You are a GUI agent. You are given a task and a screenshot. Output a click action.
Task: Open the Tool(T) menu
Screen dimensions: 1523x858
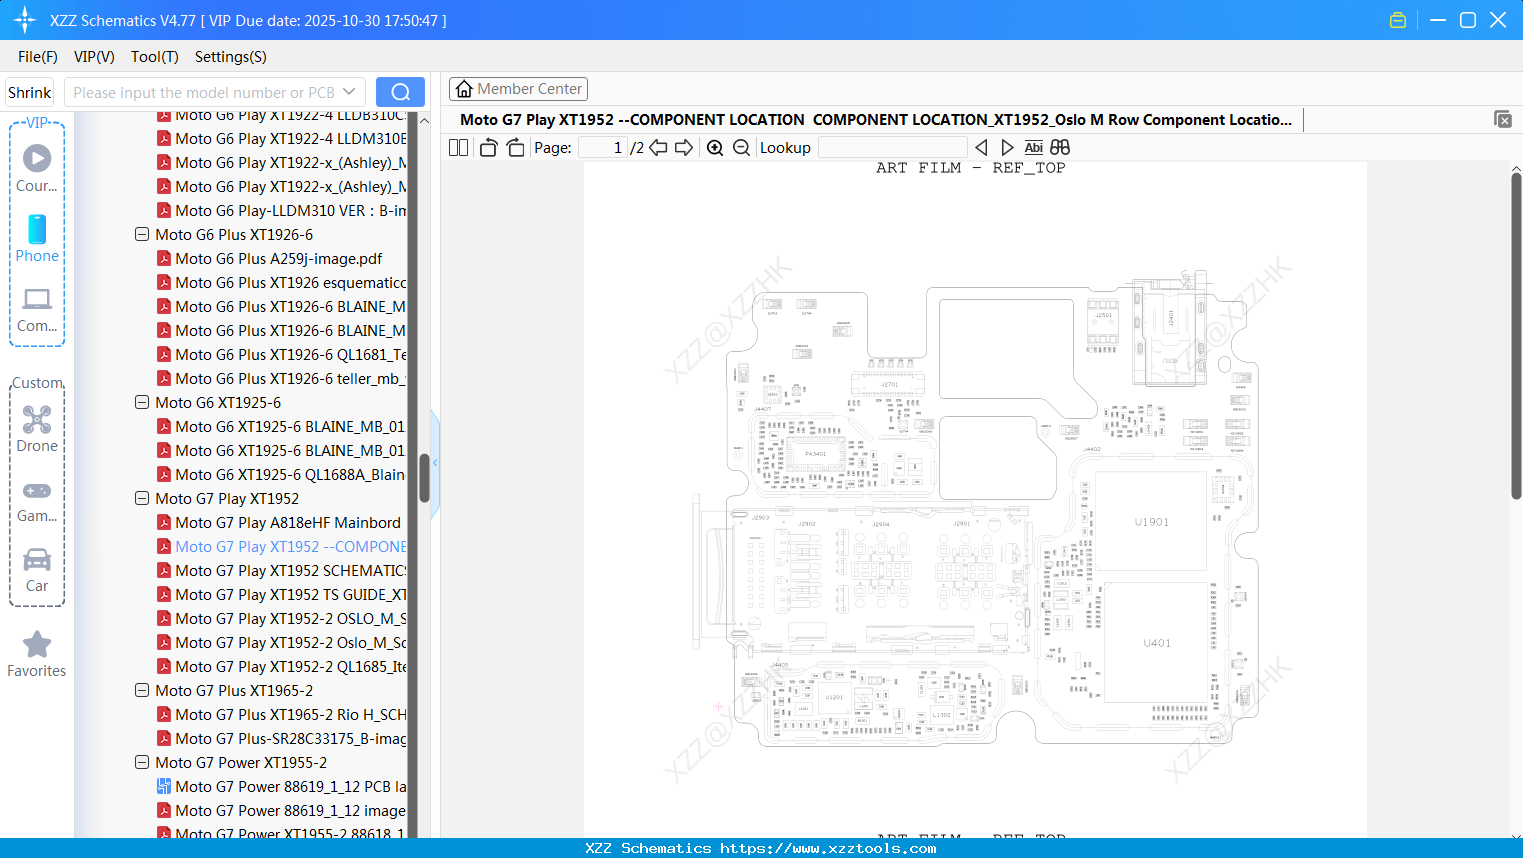coord(154,57)
